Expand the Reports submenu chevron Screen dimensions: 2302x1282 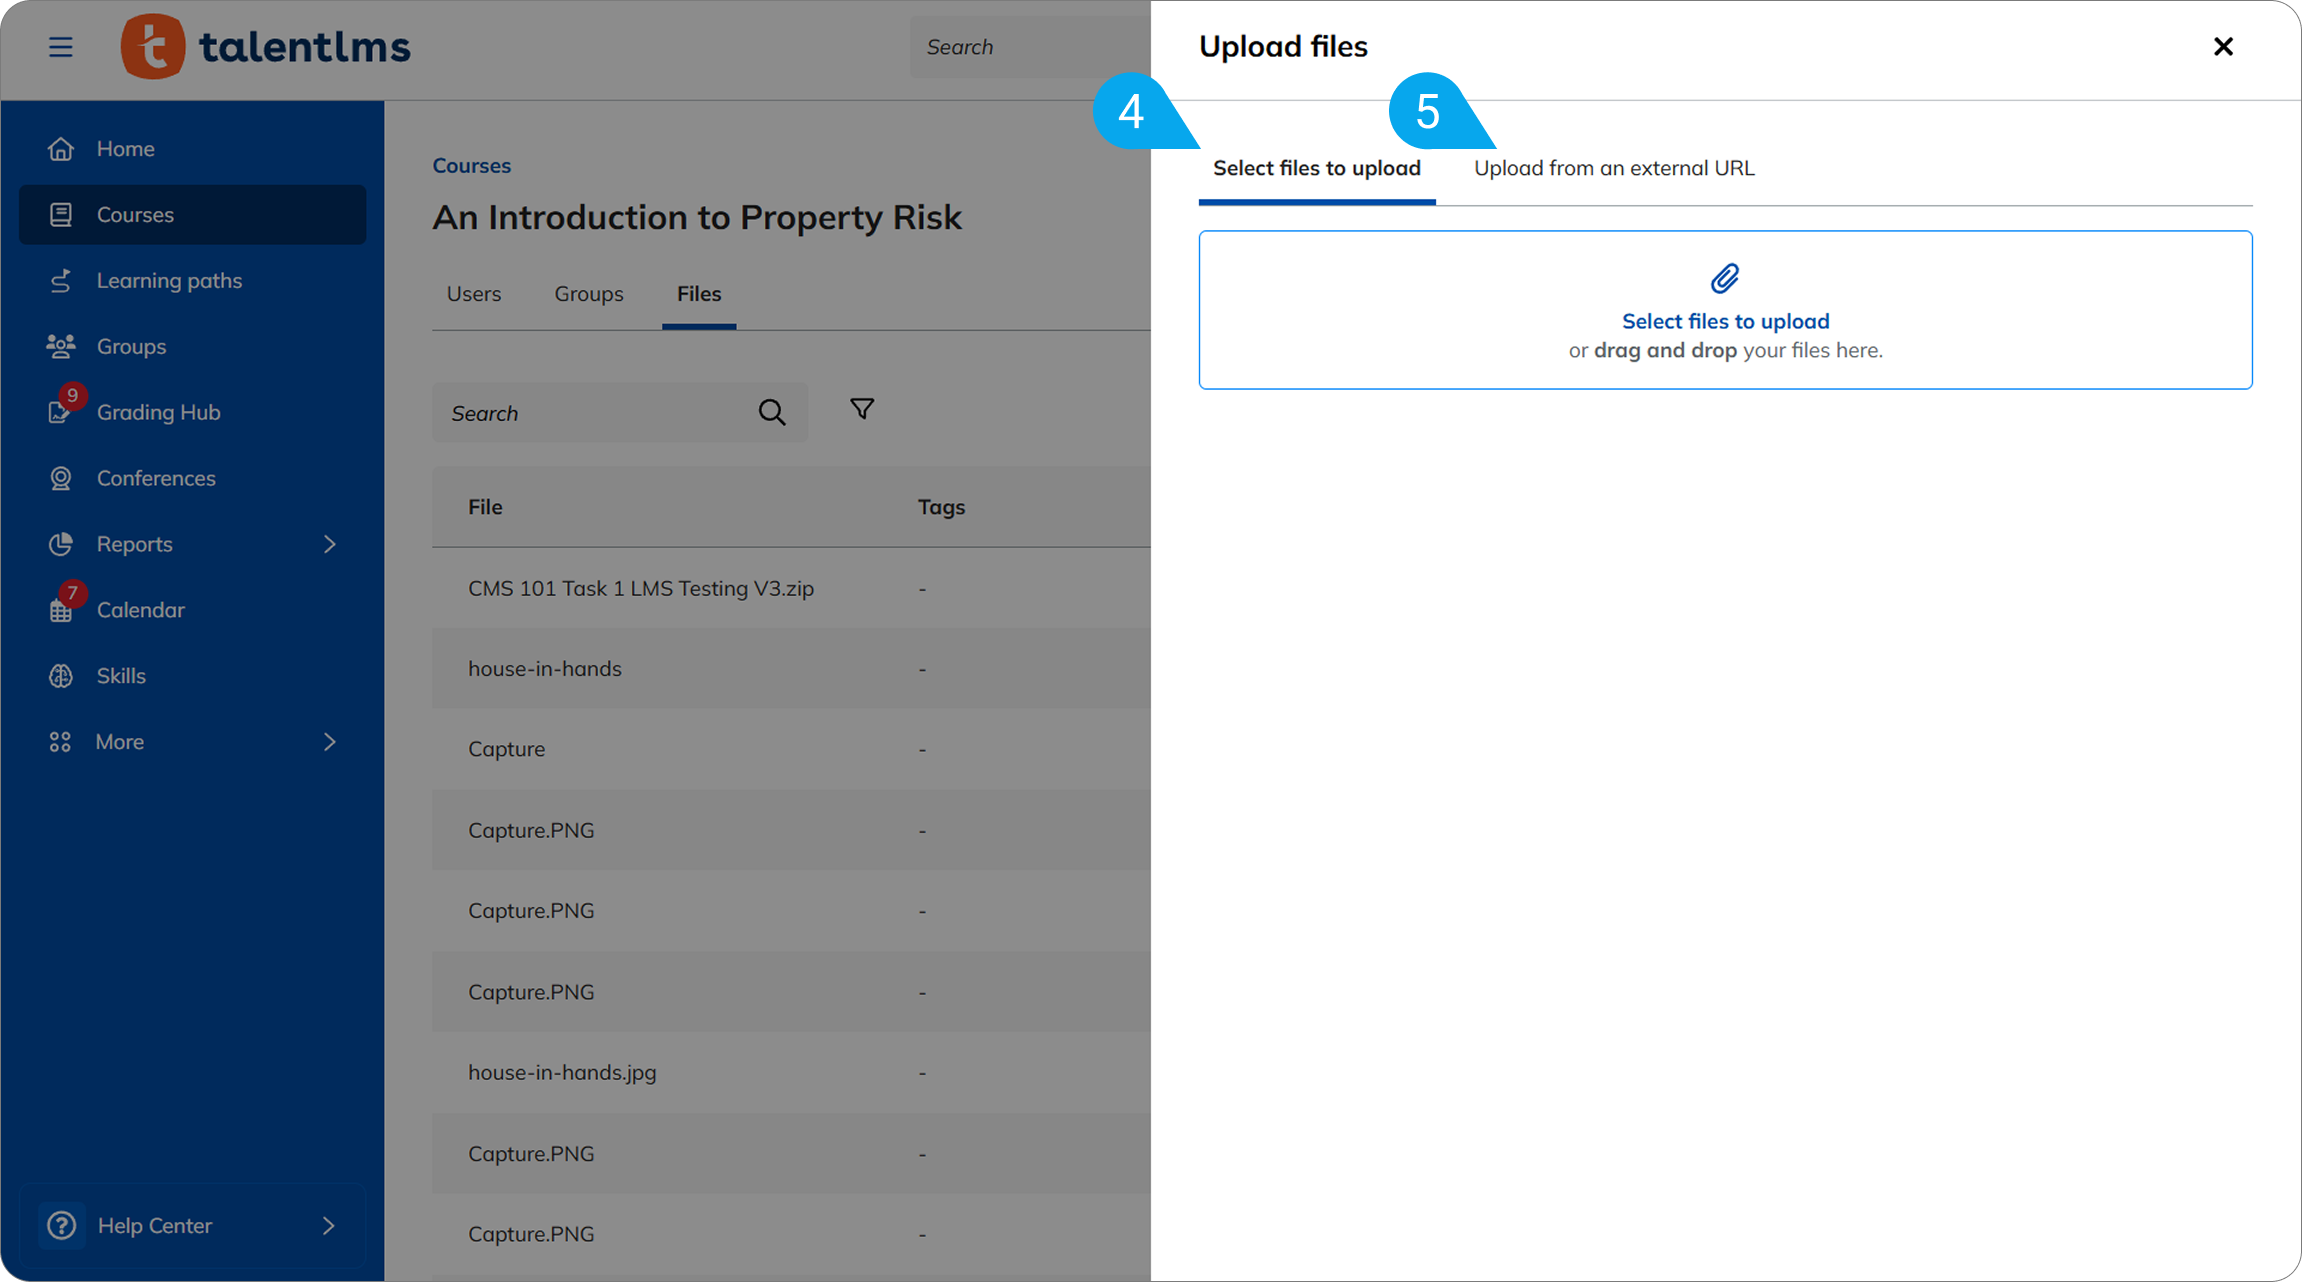330,544
